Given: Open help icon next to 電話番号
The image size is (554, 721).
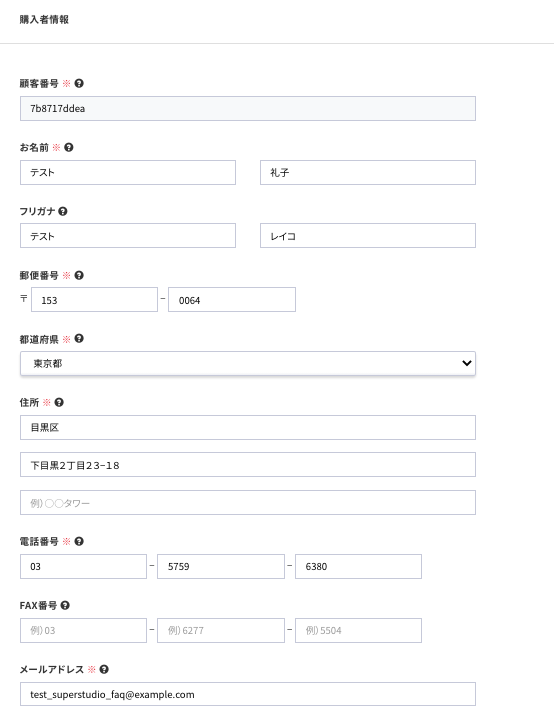Looking at the screenshot, I should (x=79, y=541).
